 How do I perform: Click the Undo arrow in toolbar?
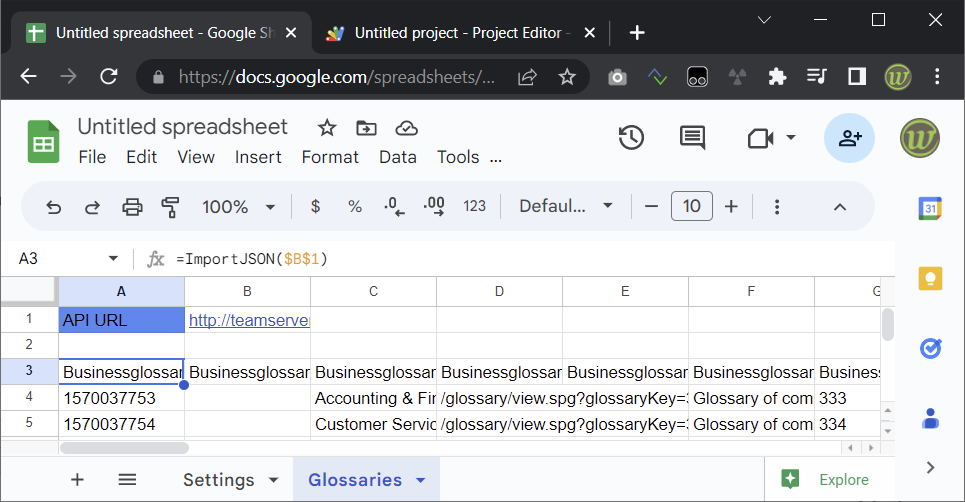54,207
